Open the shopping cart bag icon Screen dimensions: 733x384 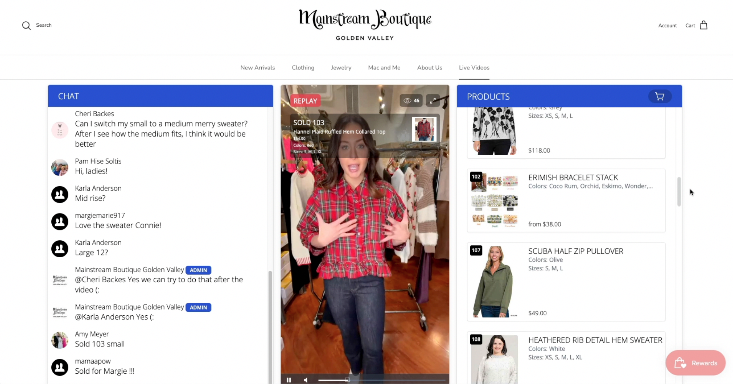(704, 25)
